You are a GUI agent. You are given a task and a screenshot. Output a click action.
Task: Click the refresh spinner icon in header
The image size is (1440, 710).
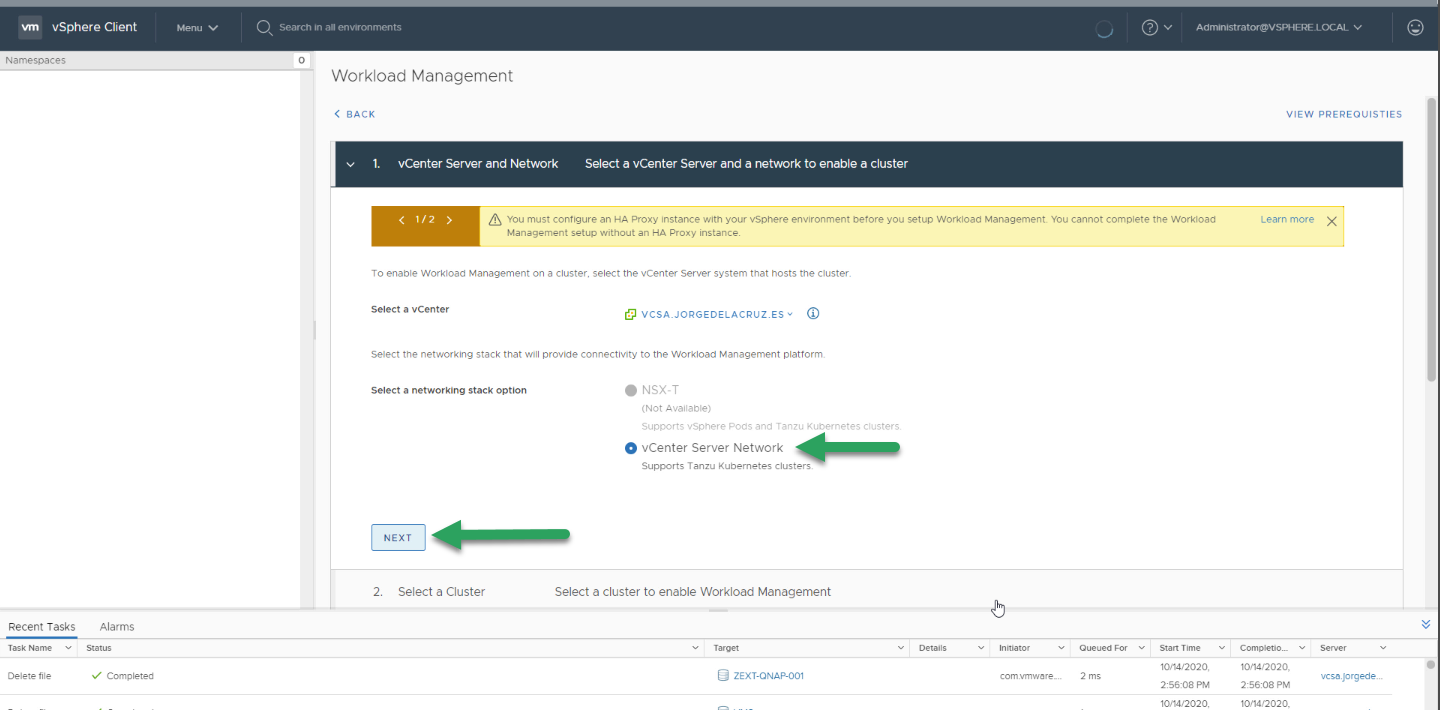[1104, 28]
